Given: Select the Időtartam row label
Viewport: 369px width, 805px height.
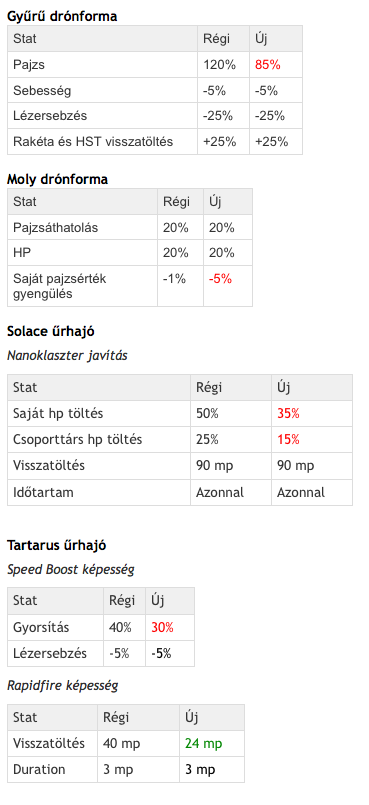Looking at the screenshot, I should [43, 492].
